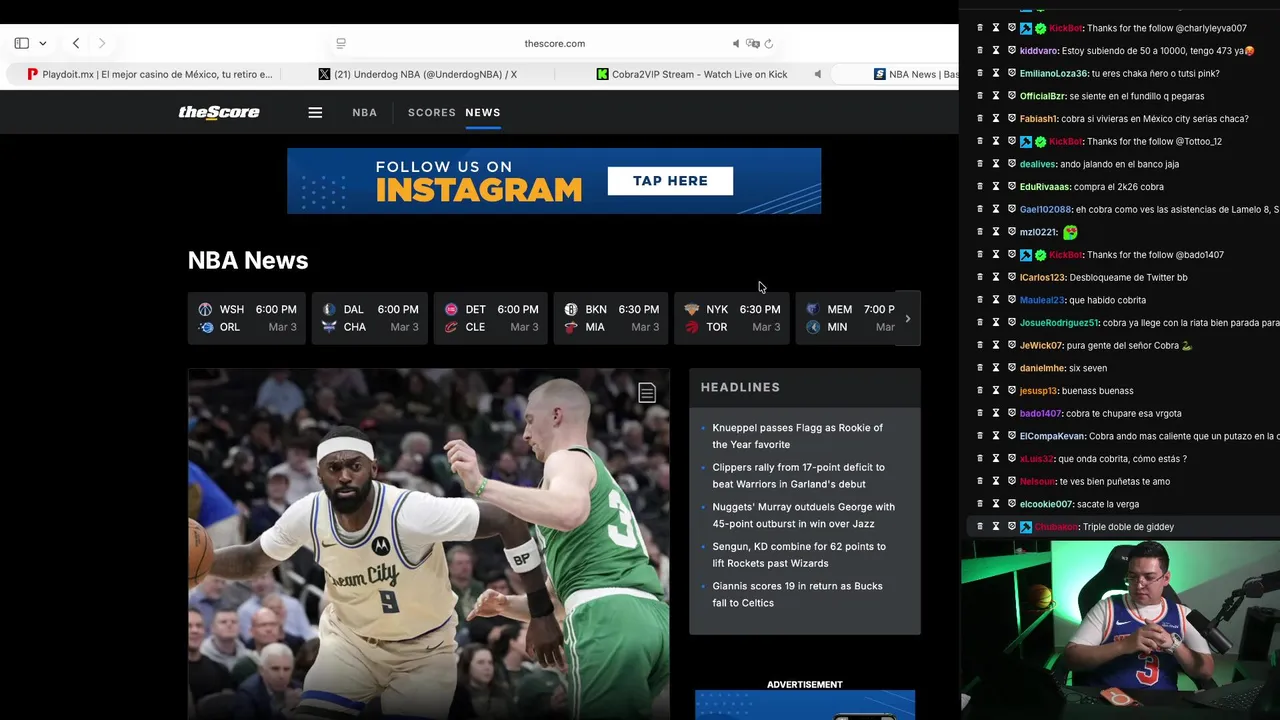The height and width of the screenshot is (720, 1280).
Task: Read Knueppel passes Flagg headline
Action: pos(797,436)
